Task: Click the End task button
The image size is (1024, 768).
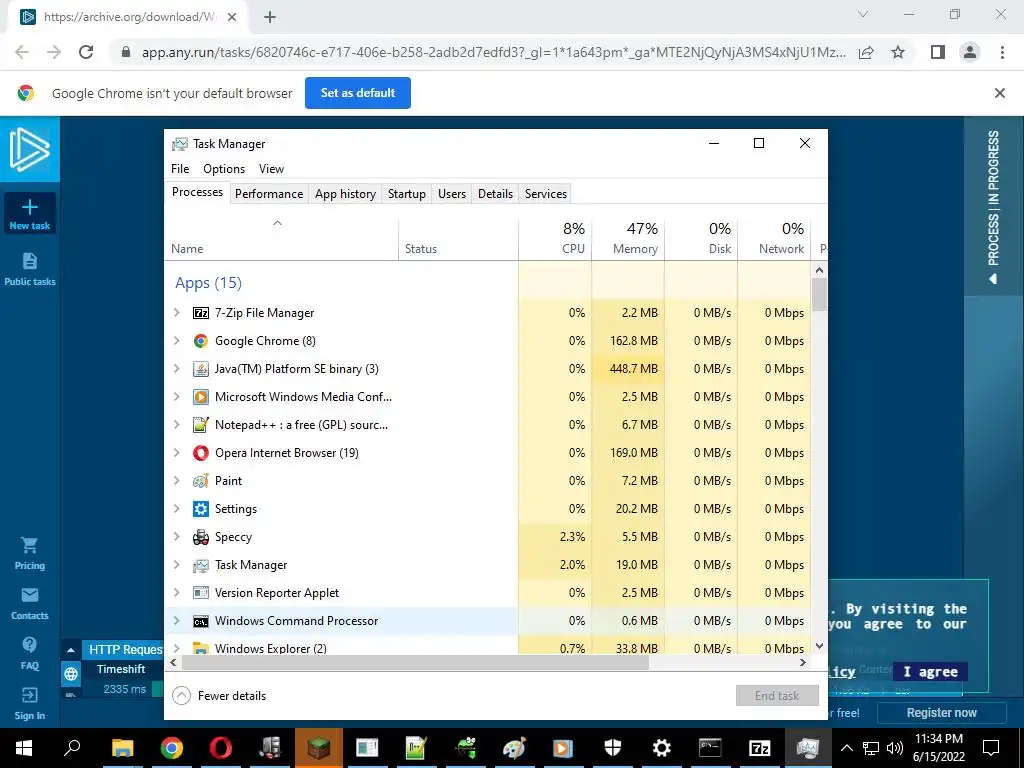Action: [x=777, y=696]
